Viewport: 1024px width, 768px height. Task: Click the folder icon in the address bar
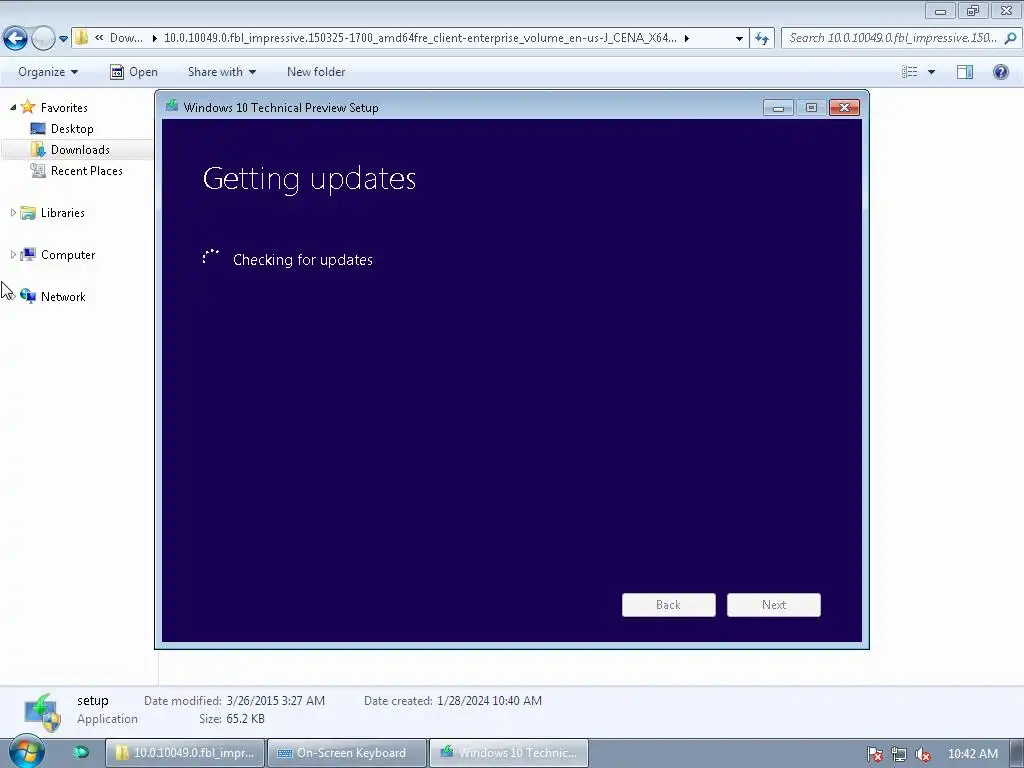tap(81, 38)
